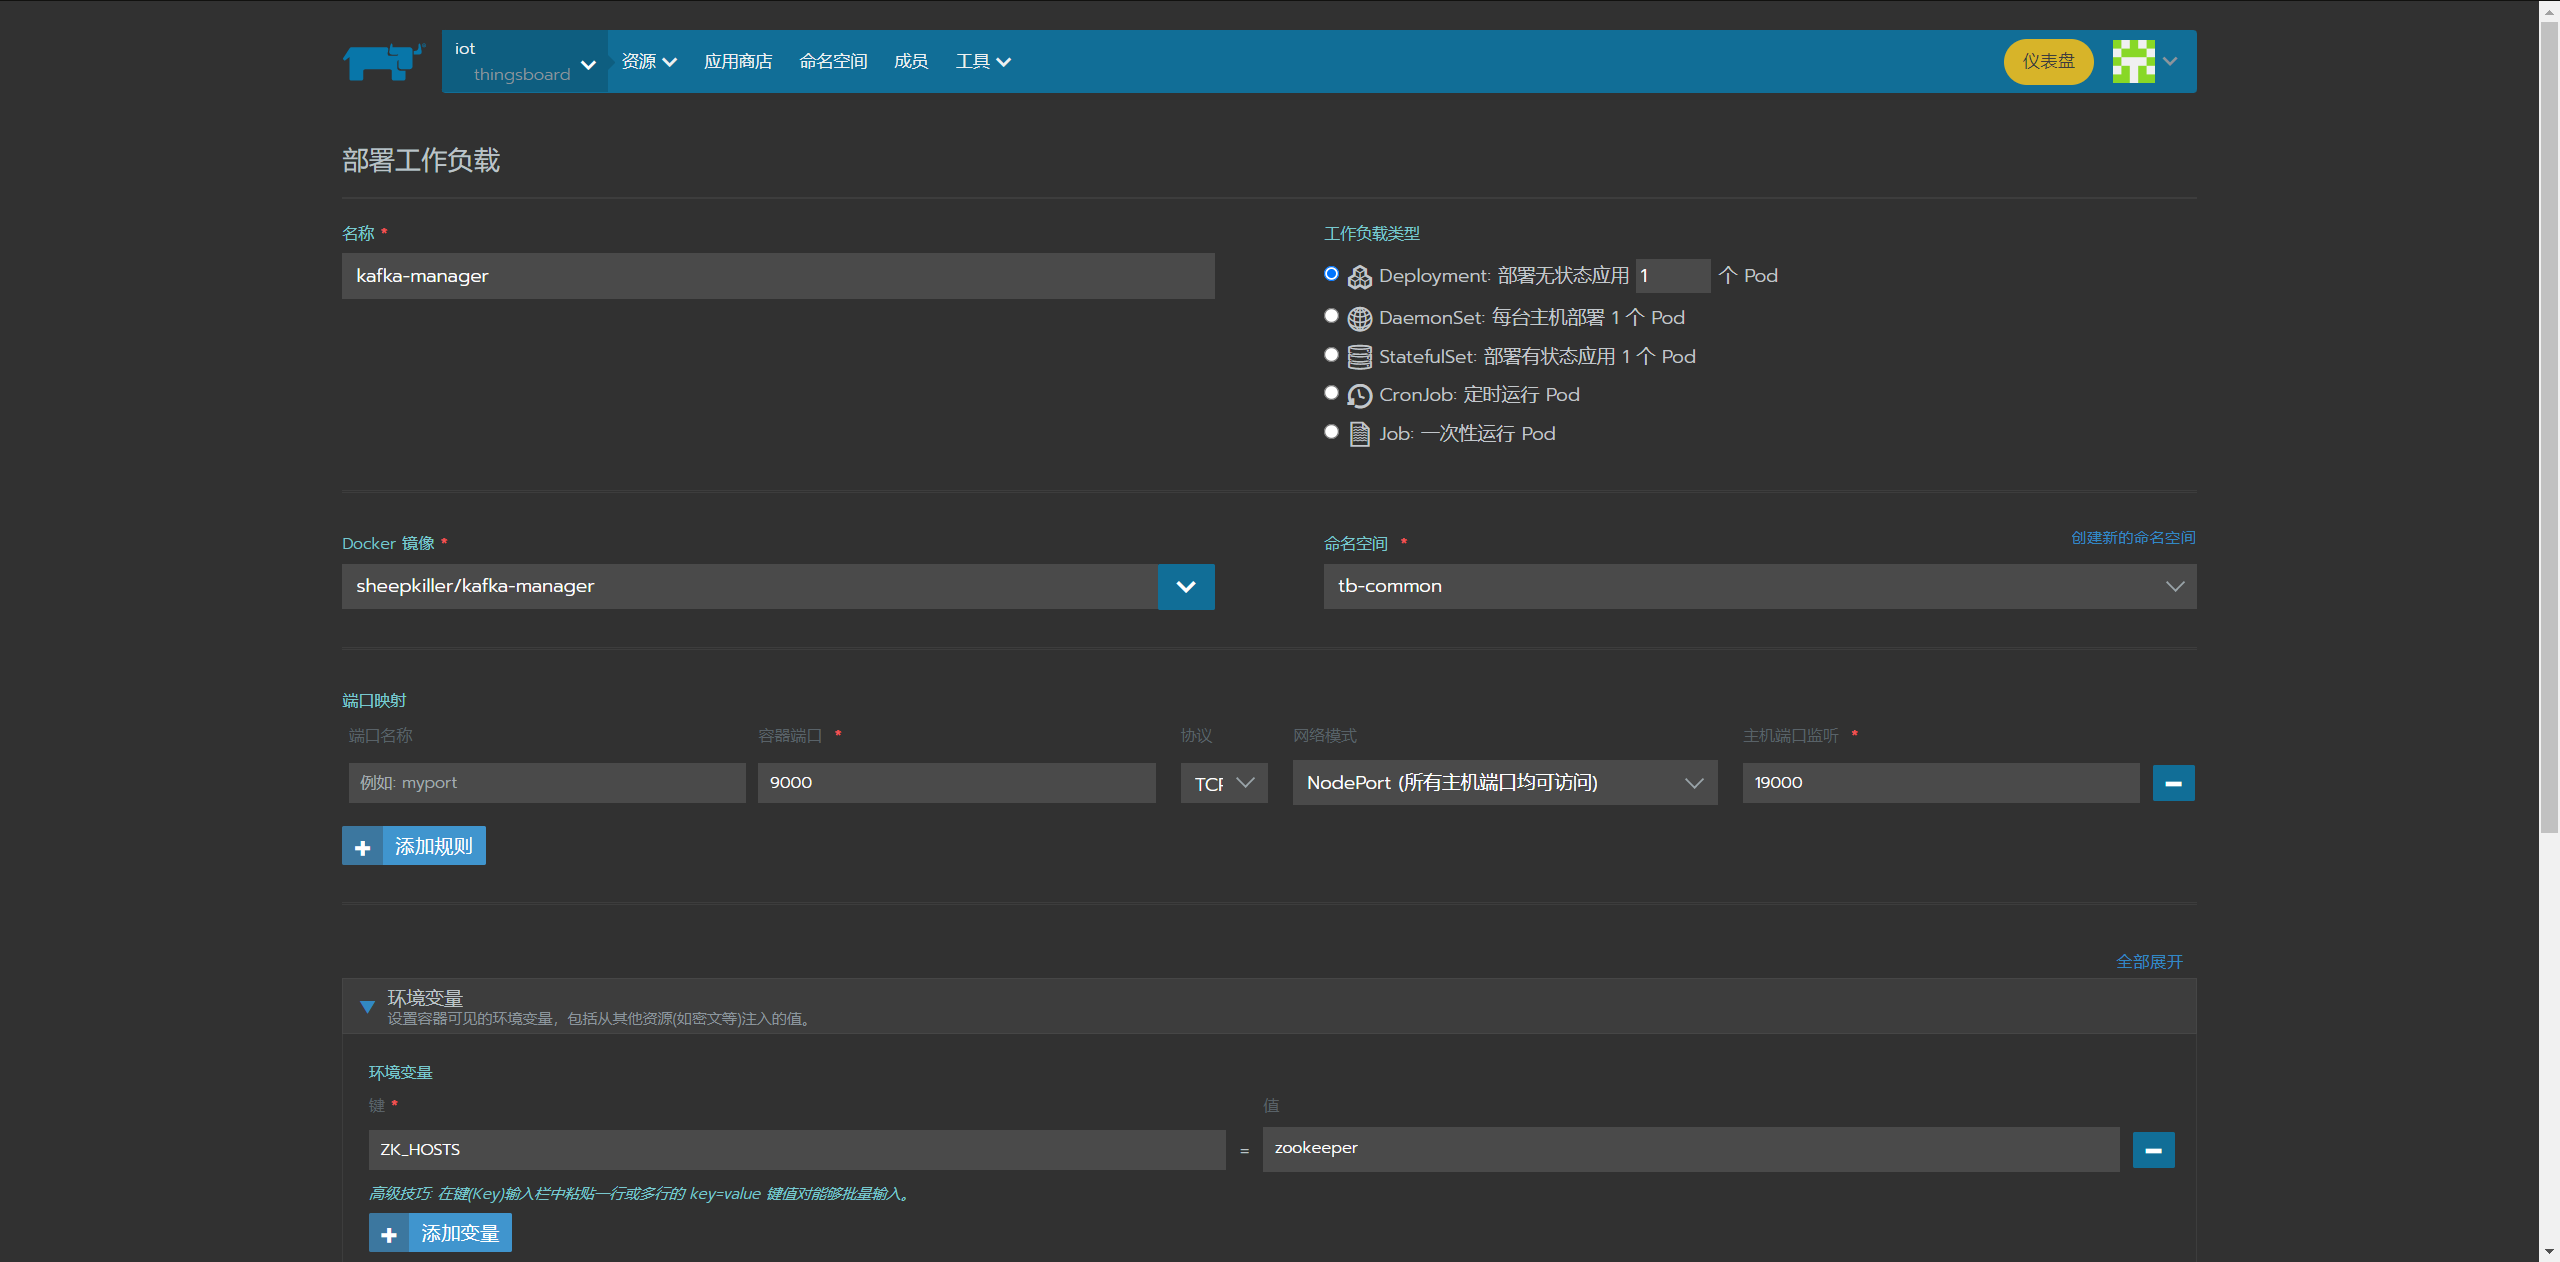
Task: Collapse the 环境变量 section
Action: pos(367,1007)
